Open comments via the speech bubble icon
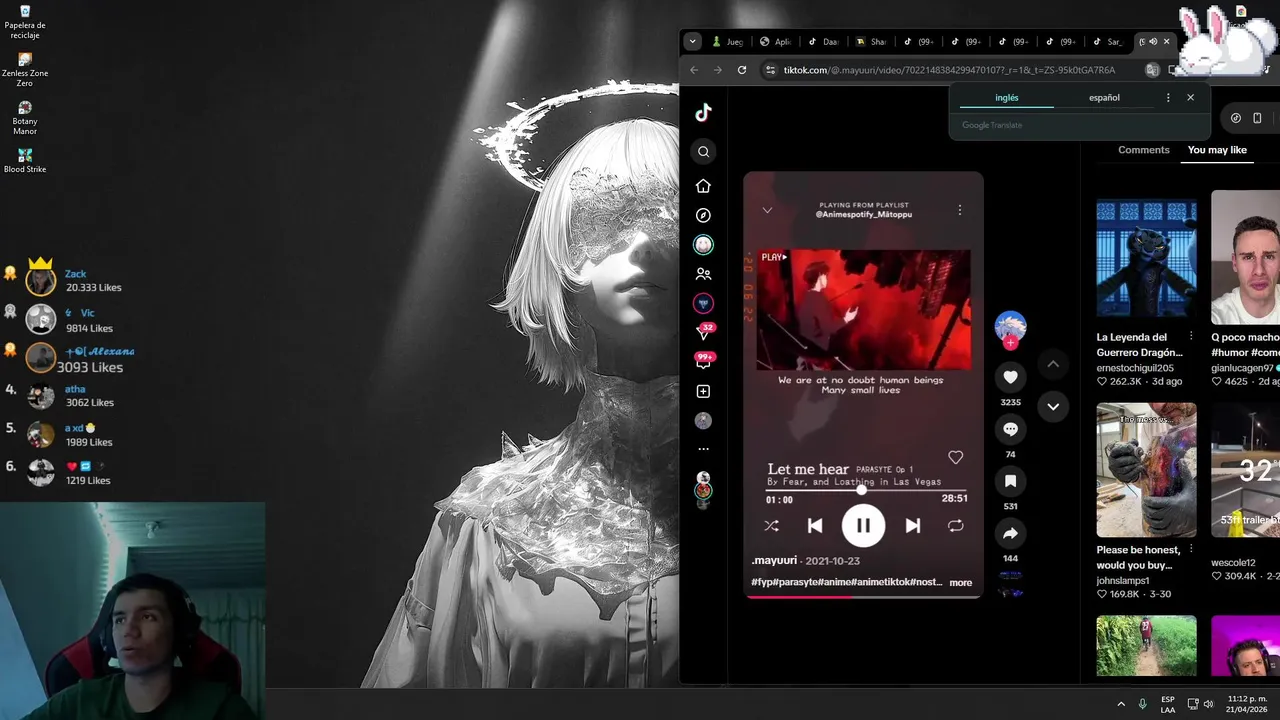Image resolution: width=1280 pixels, height=720 pixels. click(1010, 429)
